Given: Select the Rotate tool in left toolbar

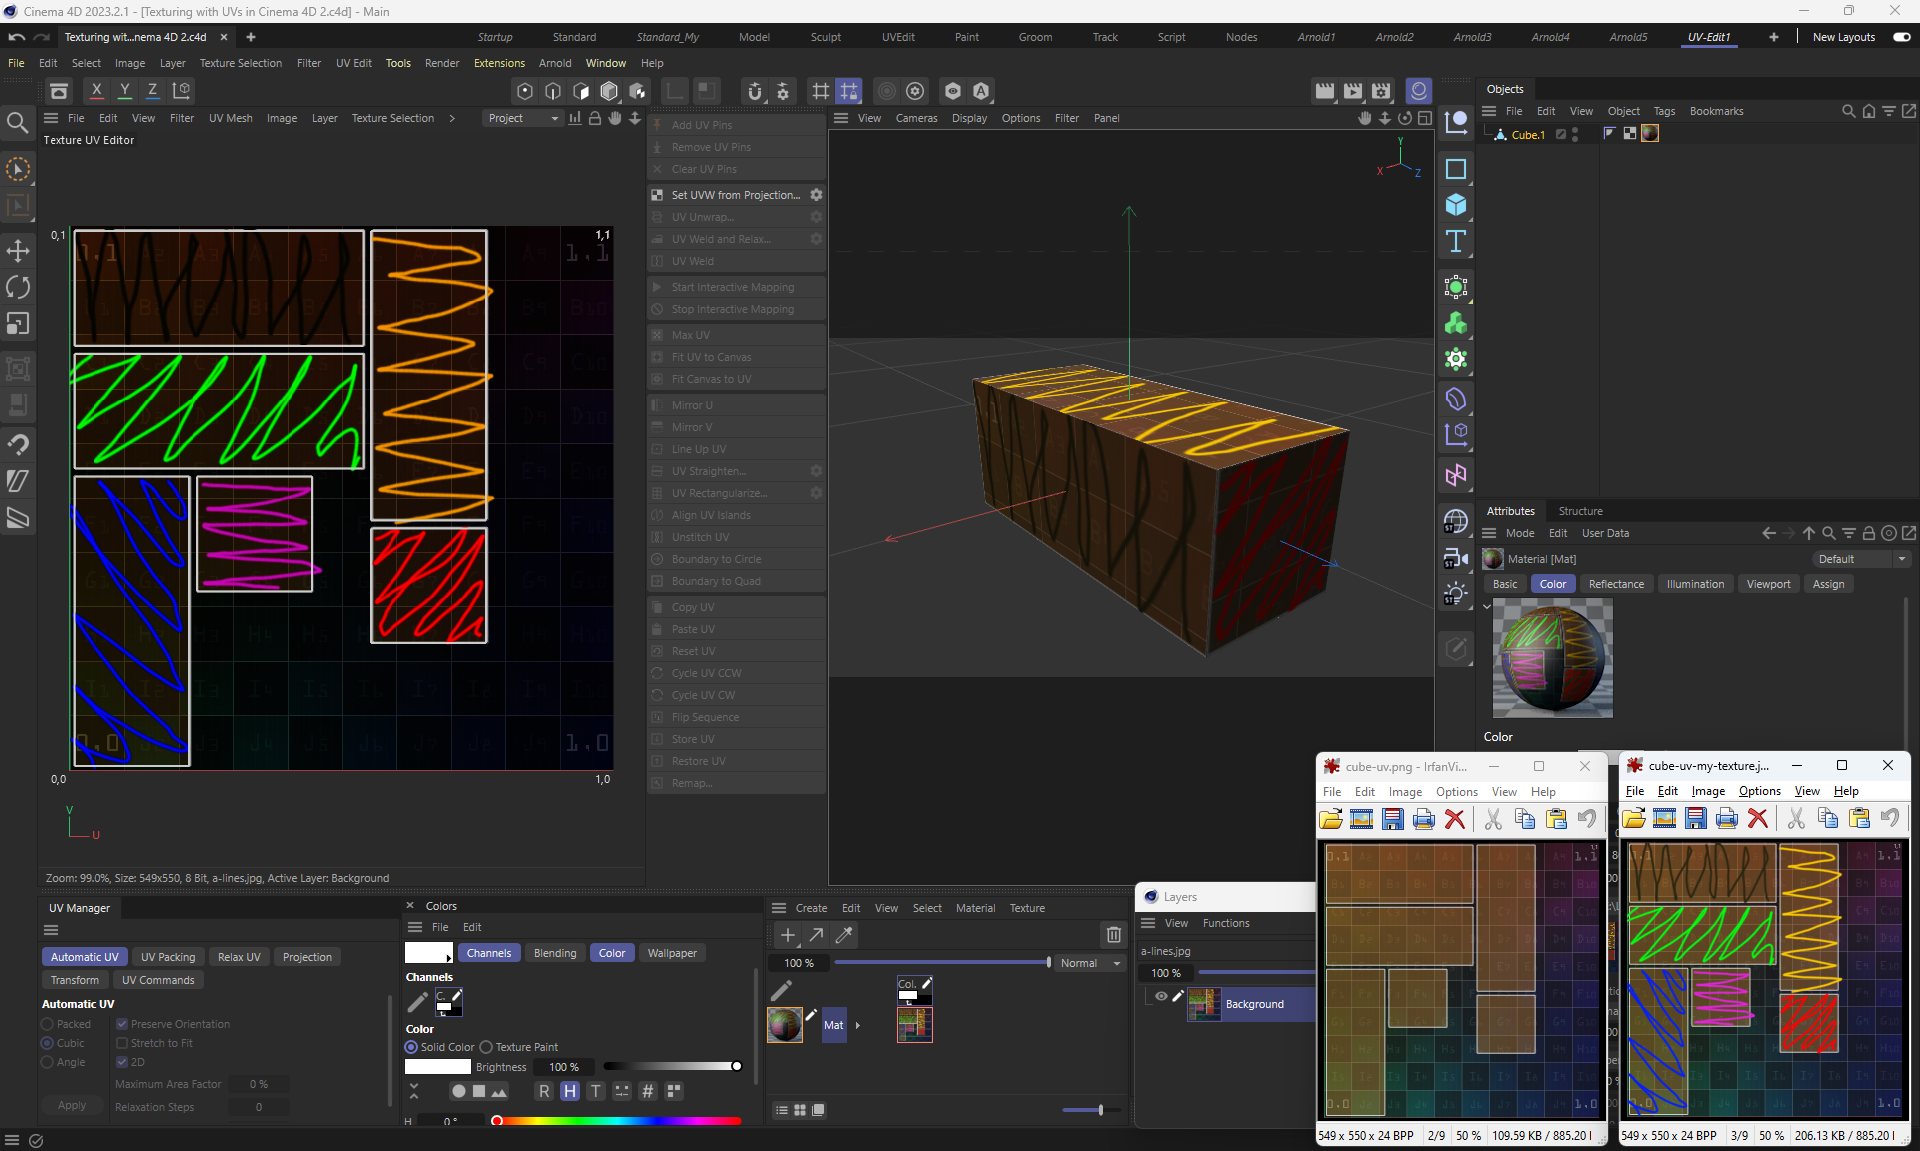Looking at the screenshot, I should click(x=18, y=287).
